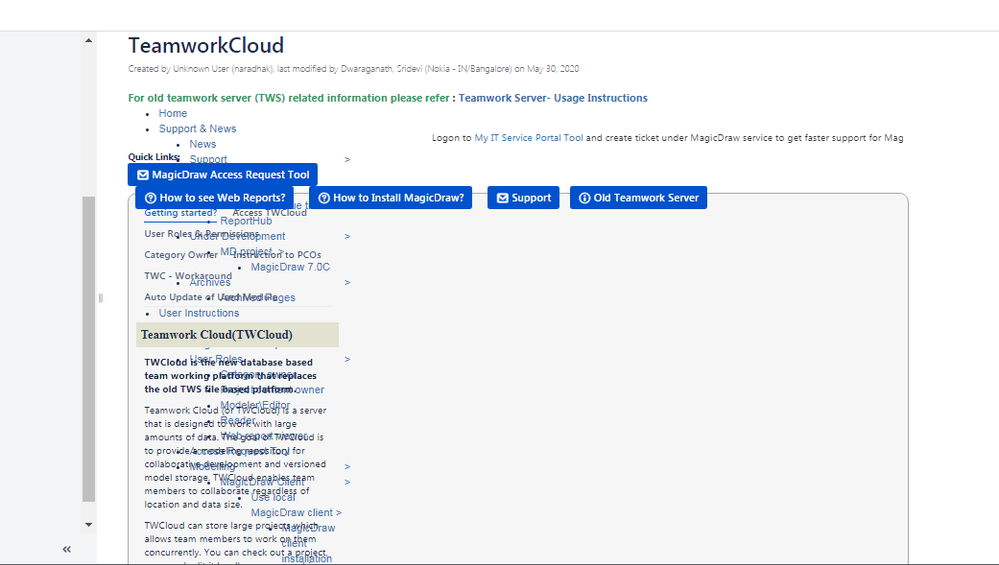Screen dimensions: 999x565
Task: Click the TeamworkCloud page title
Action: pyautogui.click(x=206, y=45)
